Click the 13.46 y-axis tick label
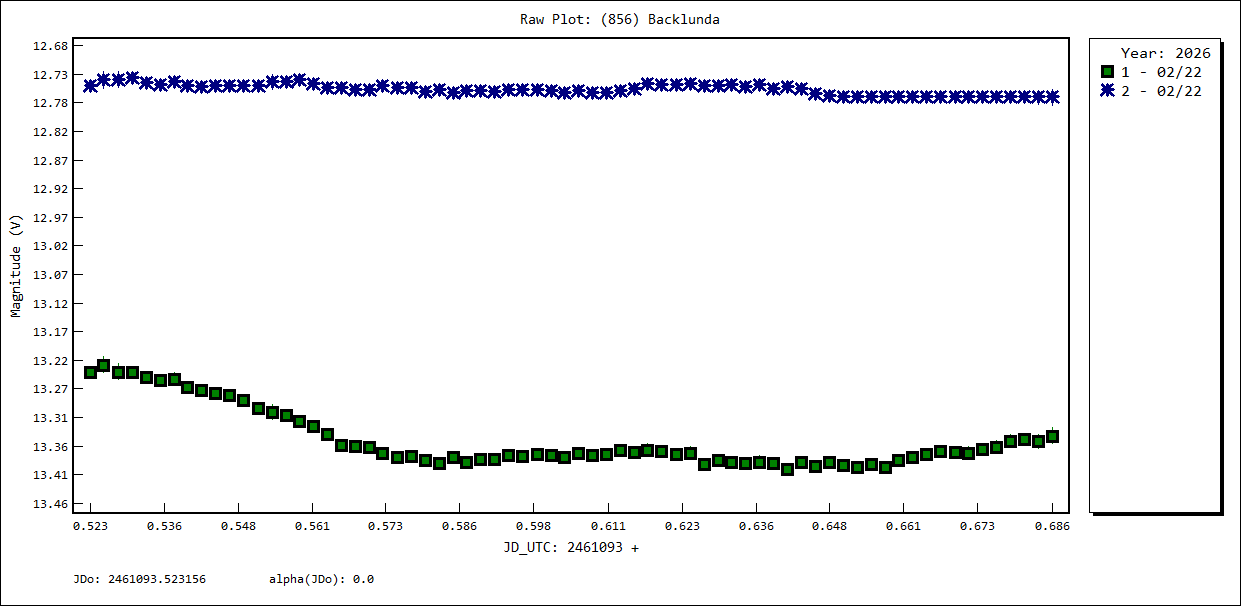This screenshot has height=606, width=1241. pyautogui.click(x=51, y=504)
